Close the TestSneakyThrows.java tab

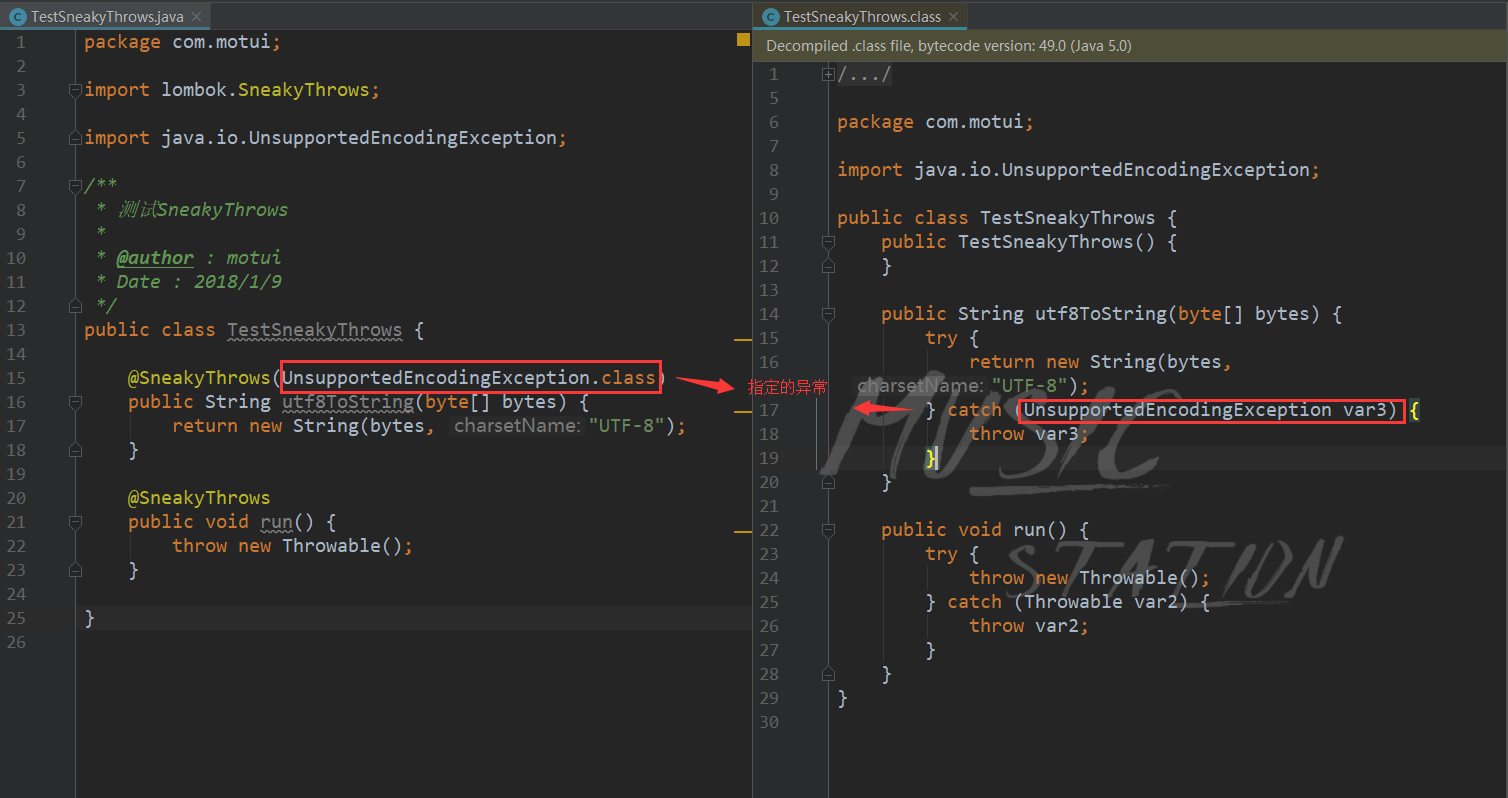click(196, 17)
